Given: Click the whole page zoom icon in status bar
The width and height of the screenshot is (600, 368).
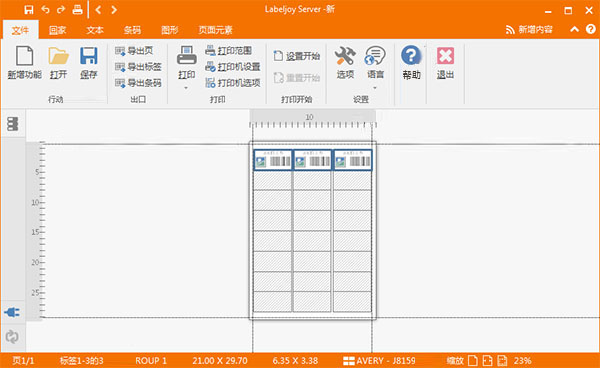Looking at the screenshot, I should [473, 361].
